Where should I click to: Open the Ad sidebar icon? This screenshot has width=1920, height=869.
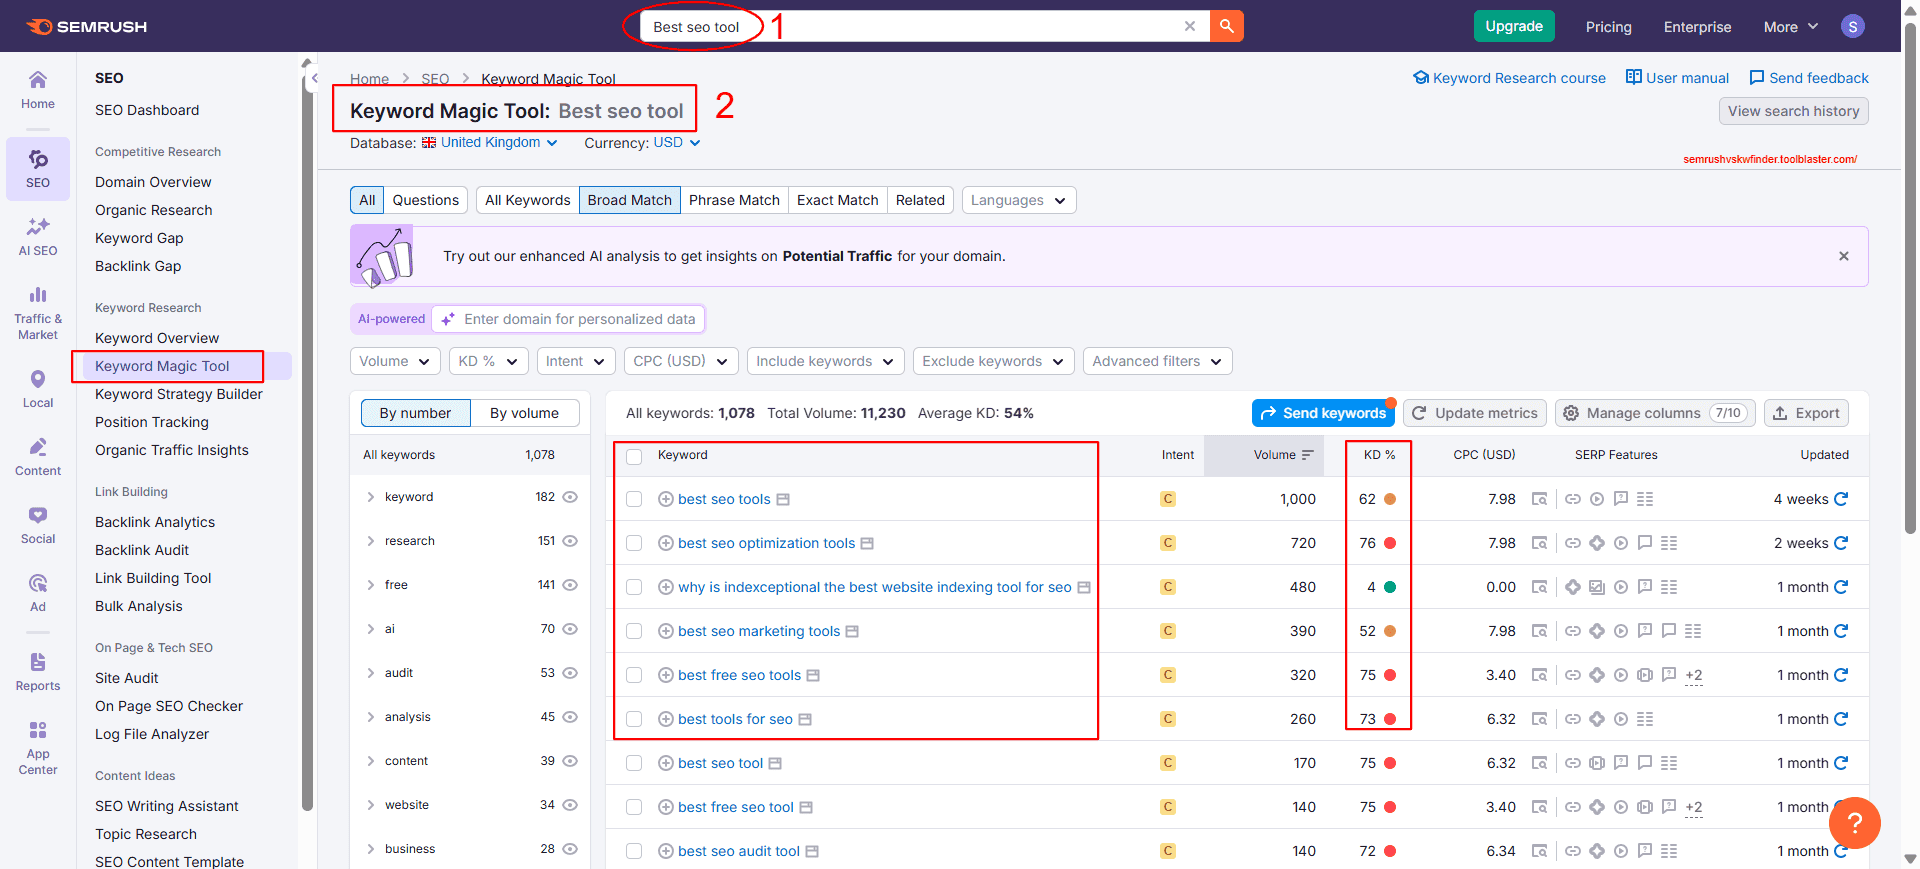click(38, 593)
